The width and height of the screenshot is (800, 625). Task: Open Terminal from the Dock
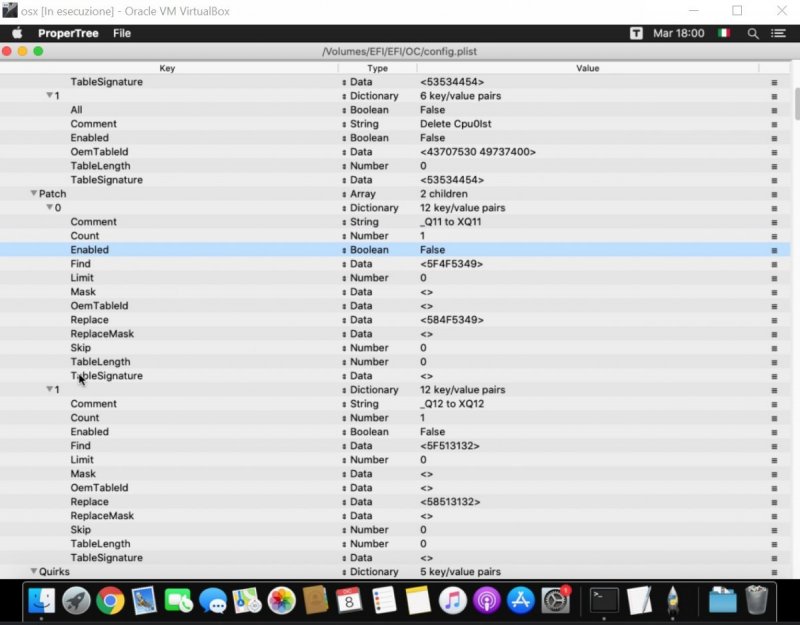[604, 601]
